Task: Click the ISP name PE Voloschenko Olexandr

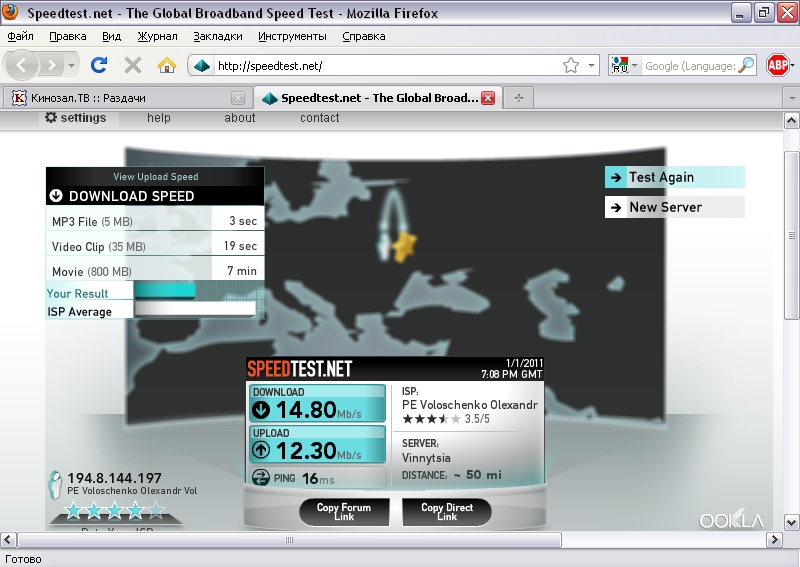Action: 470,405
